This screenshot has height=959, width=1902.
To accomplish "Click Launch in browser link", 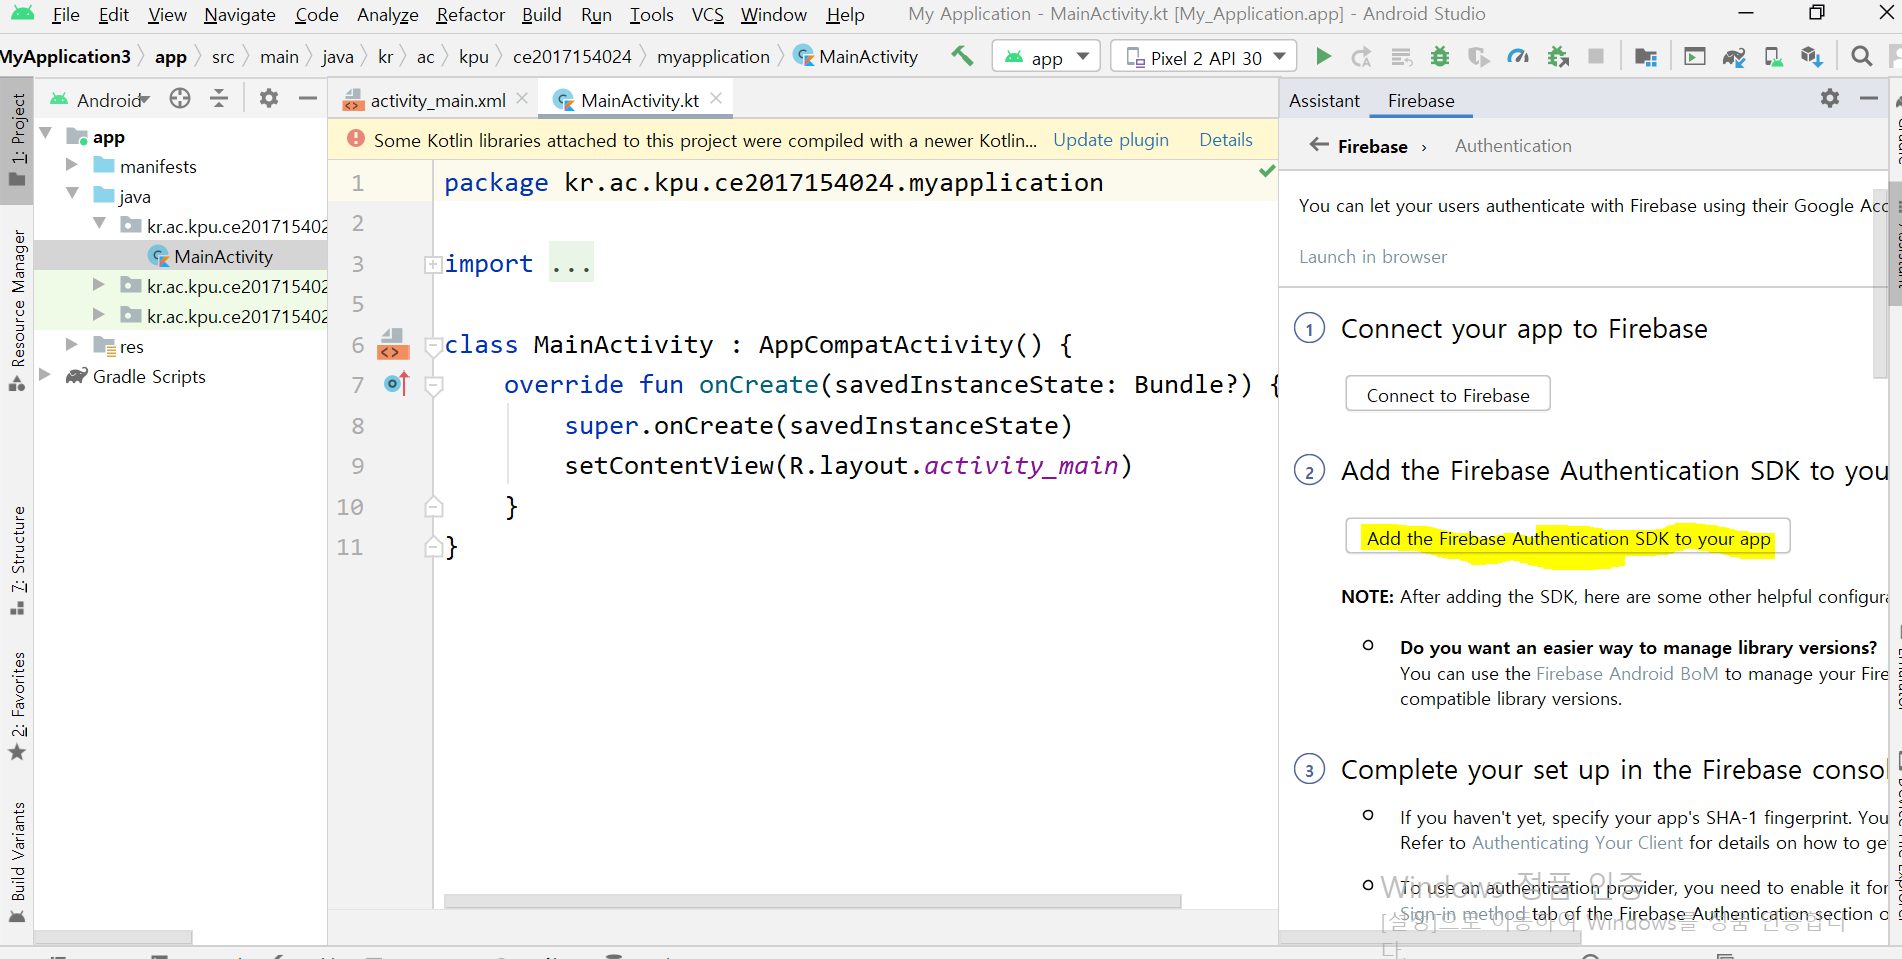I will click(1372, 257).
